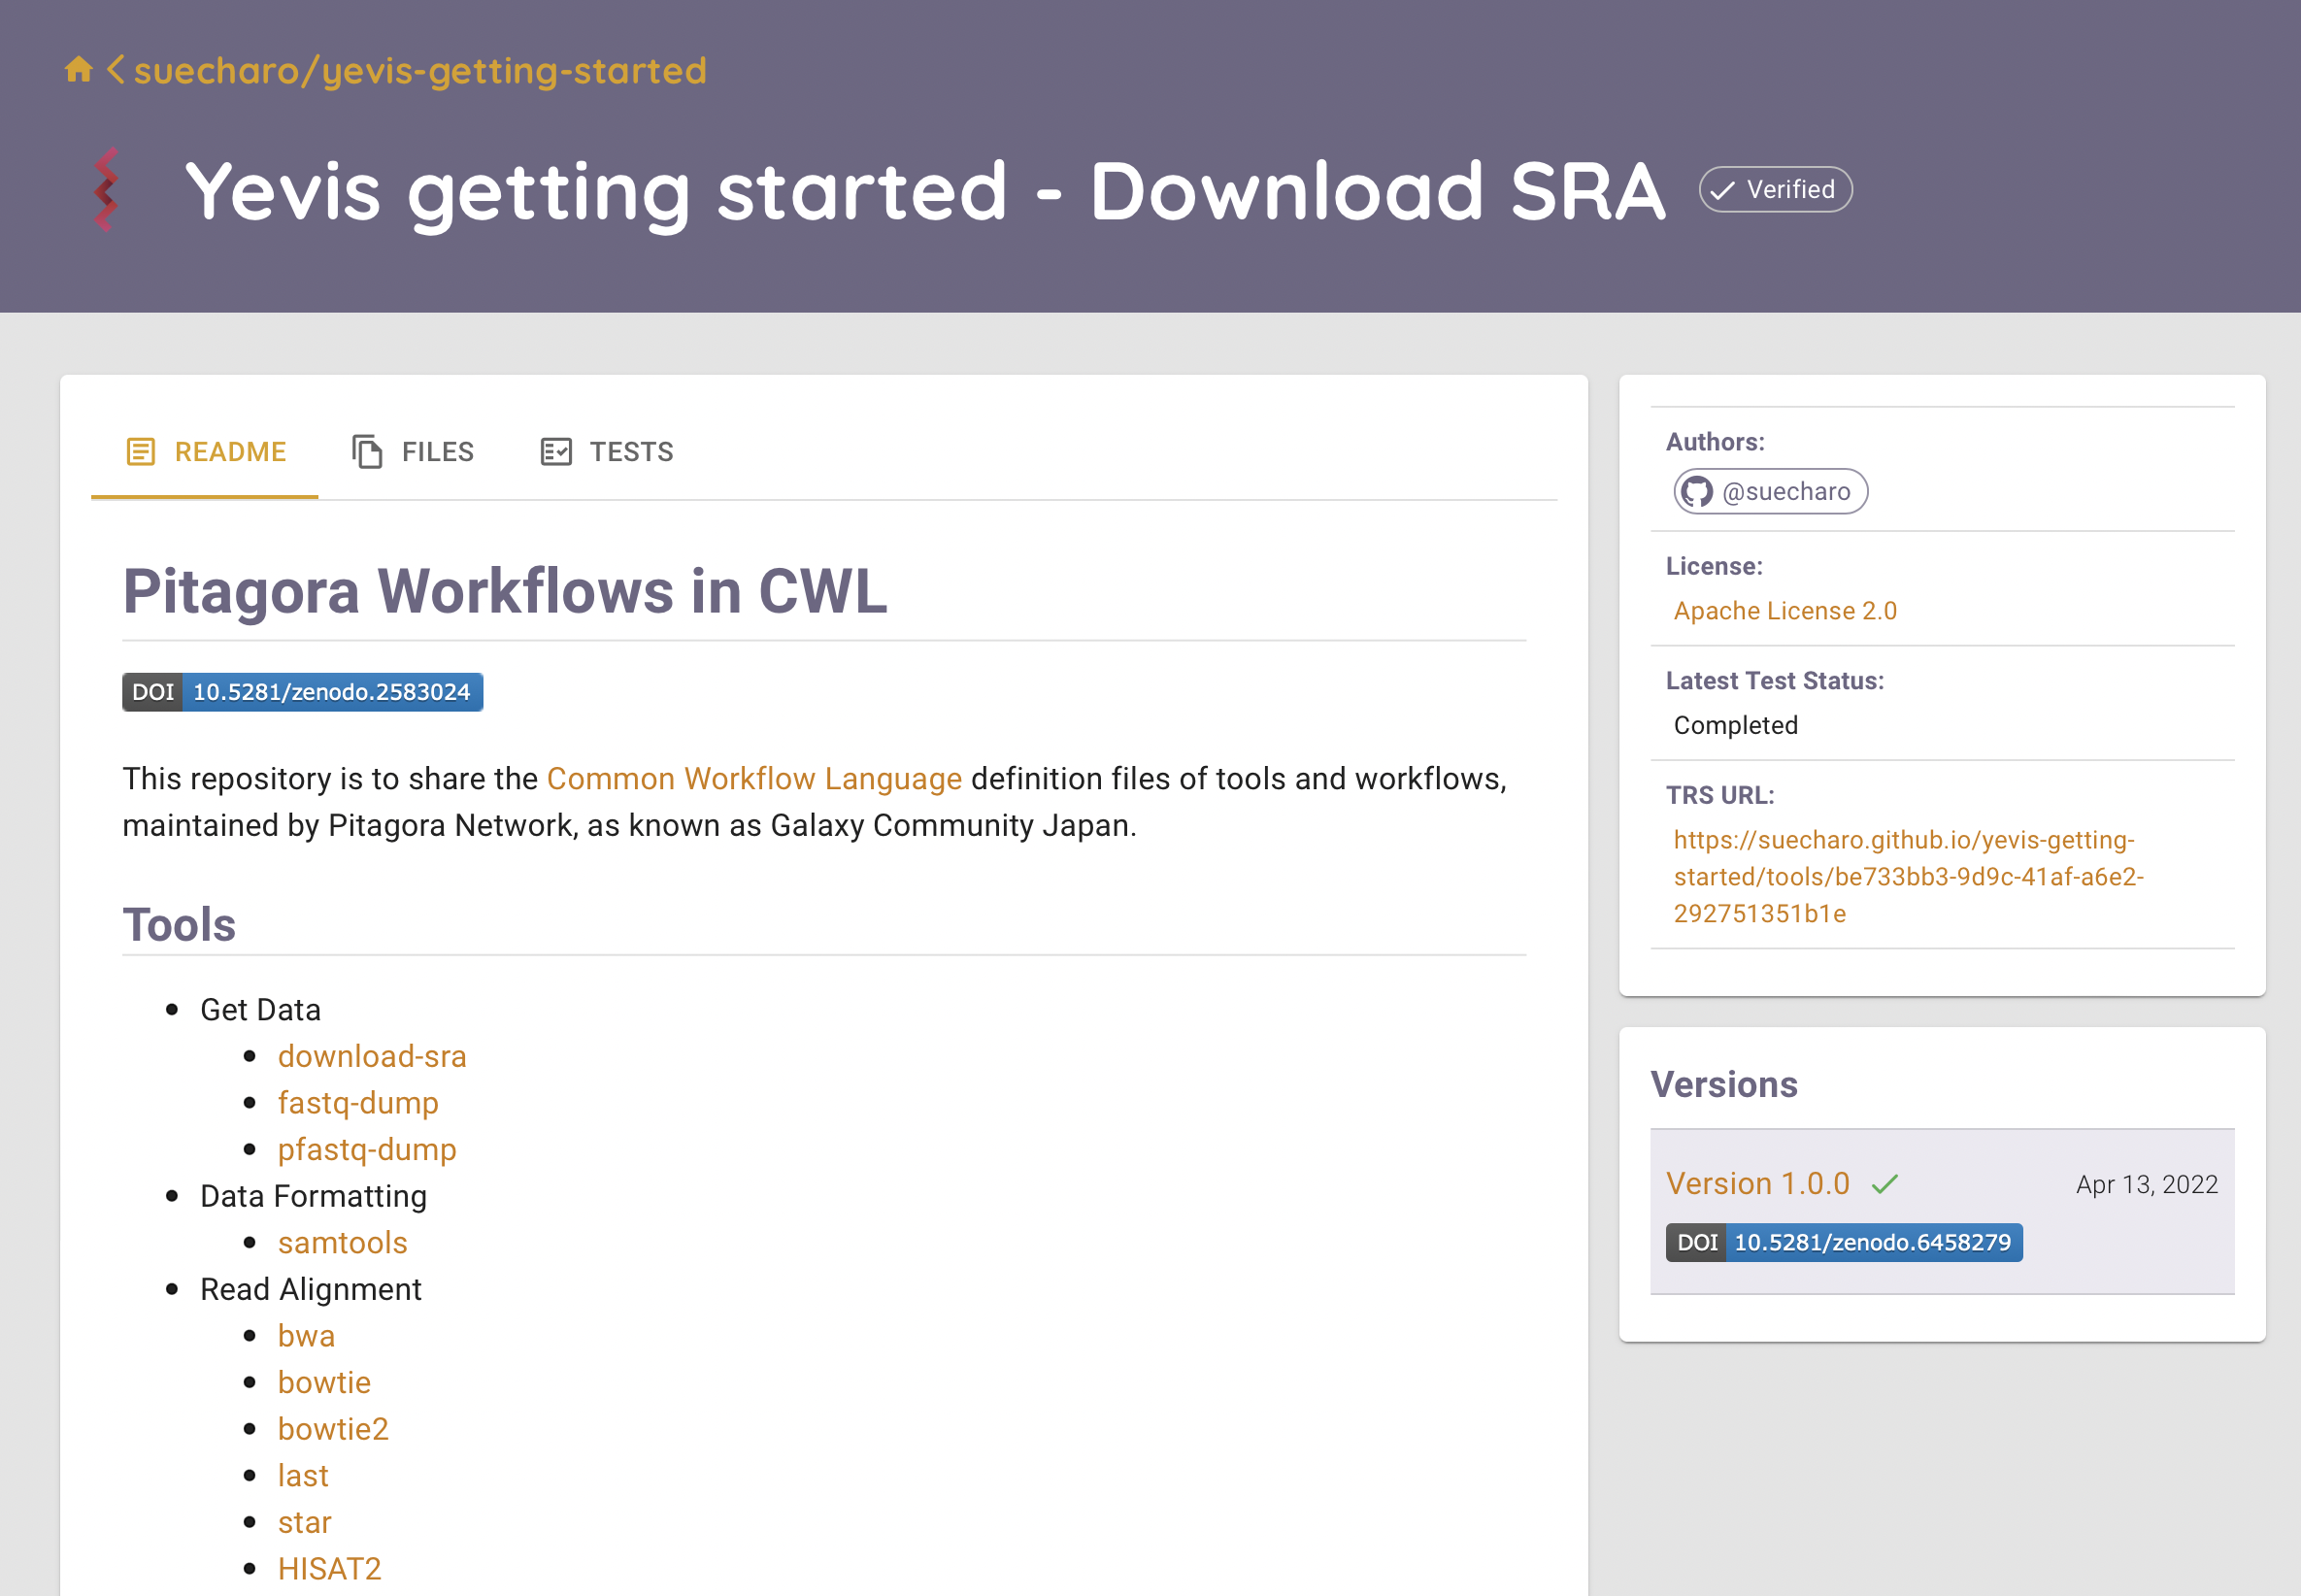Click the 'Apr 13, 2022' version date
This screenshot has height=1596, width=2301.
pyautogui.click(x=2147, y=1185)
